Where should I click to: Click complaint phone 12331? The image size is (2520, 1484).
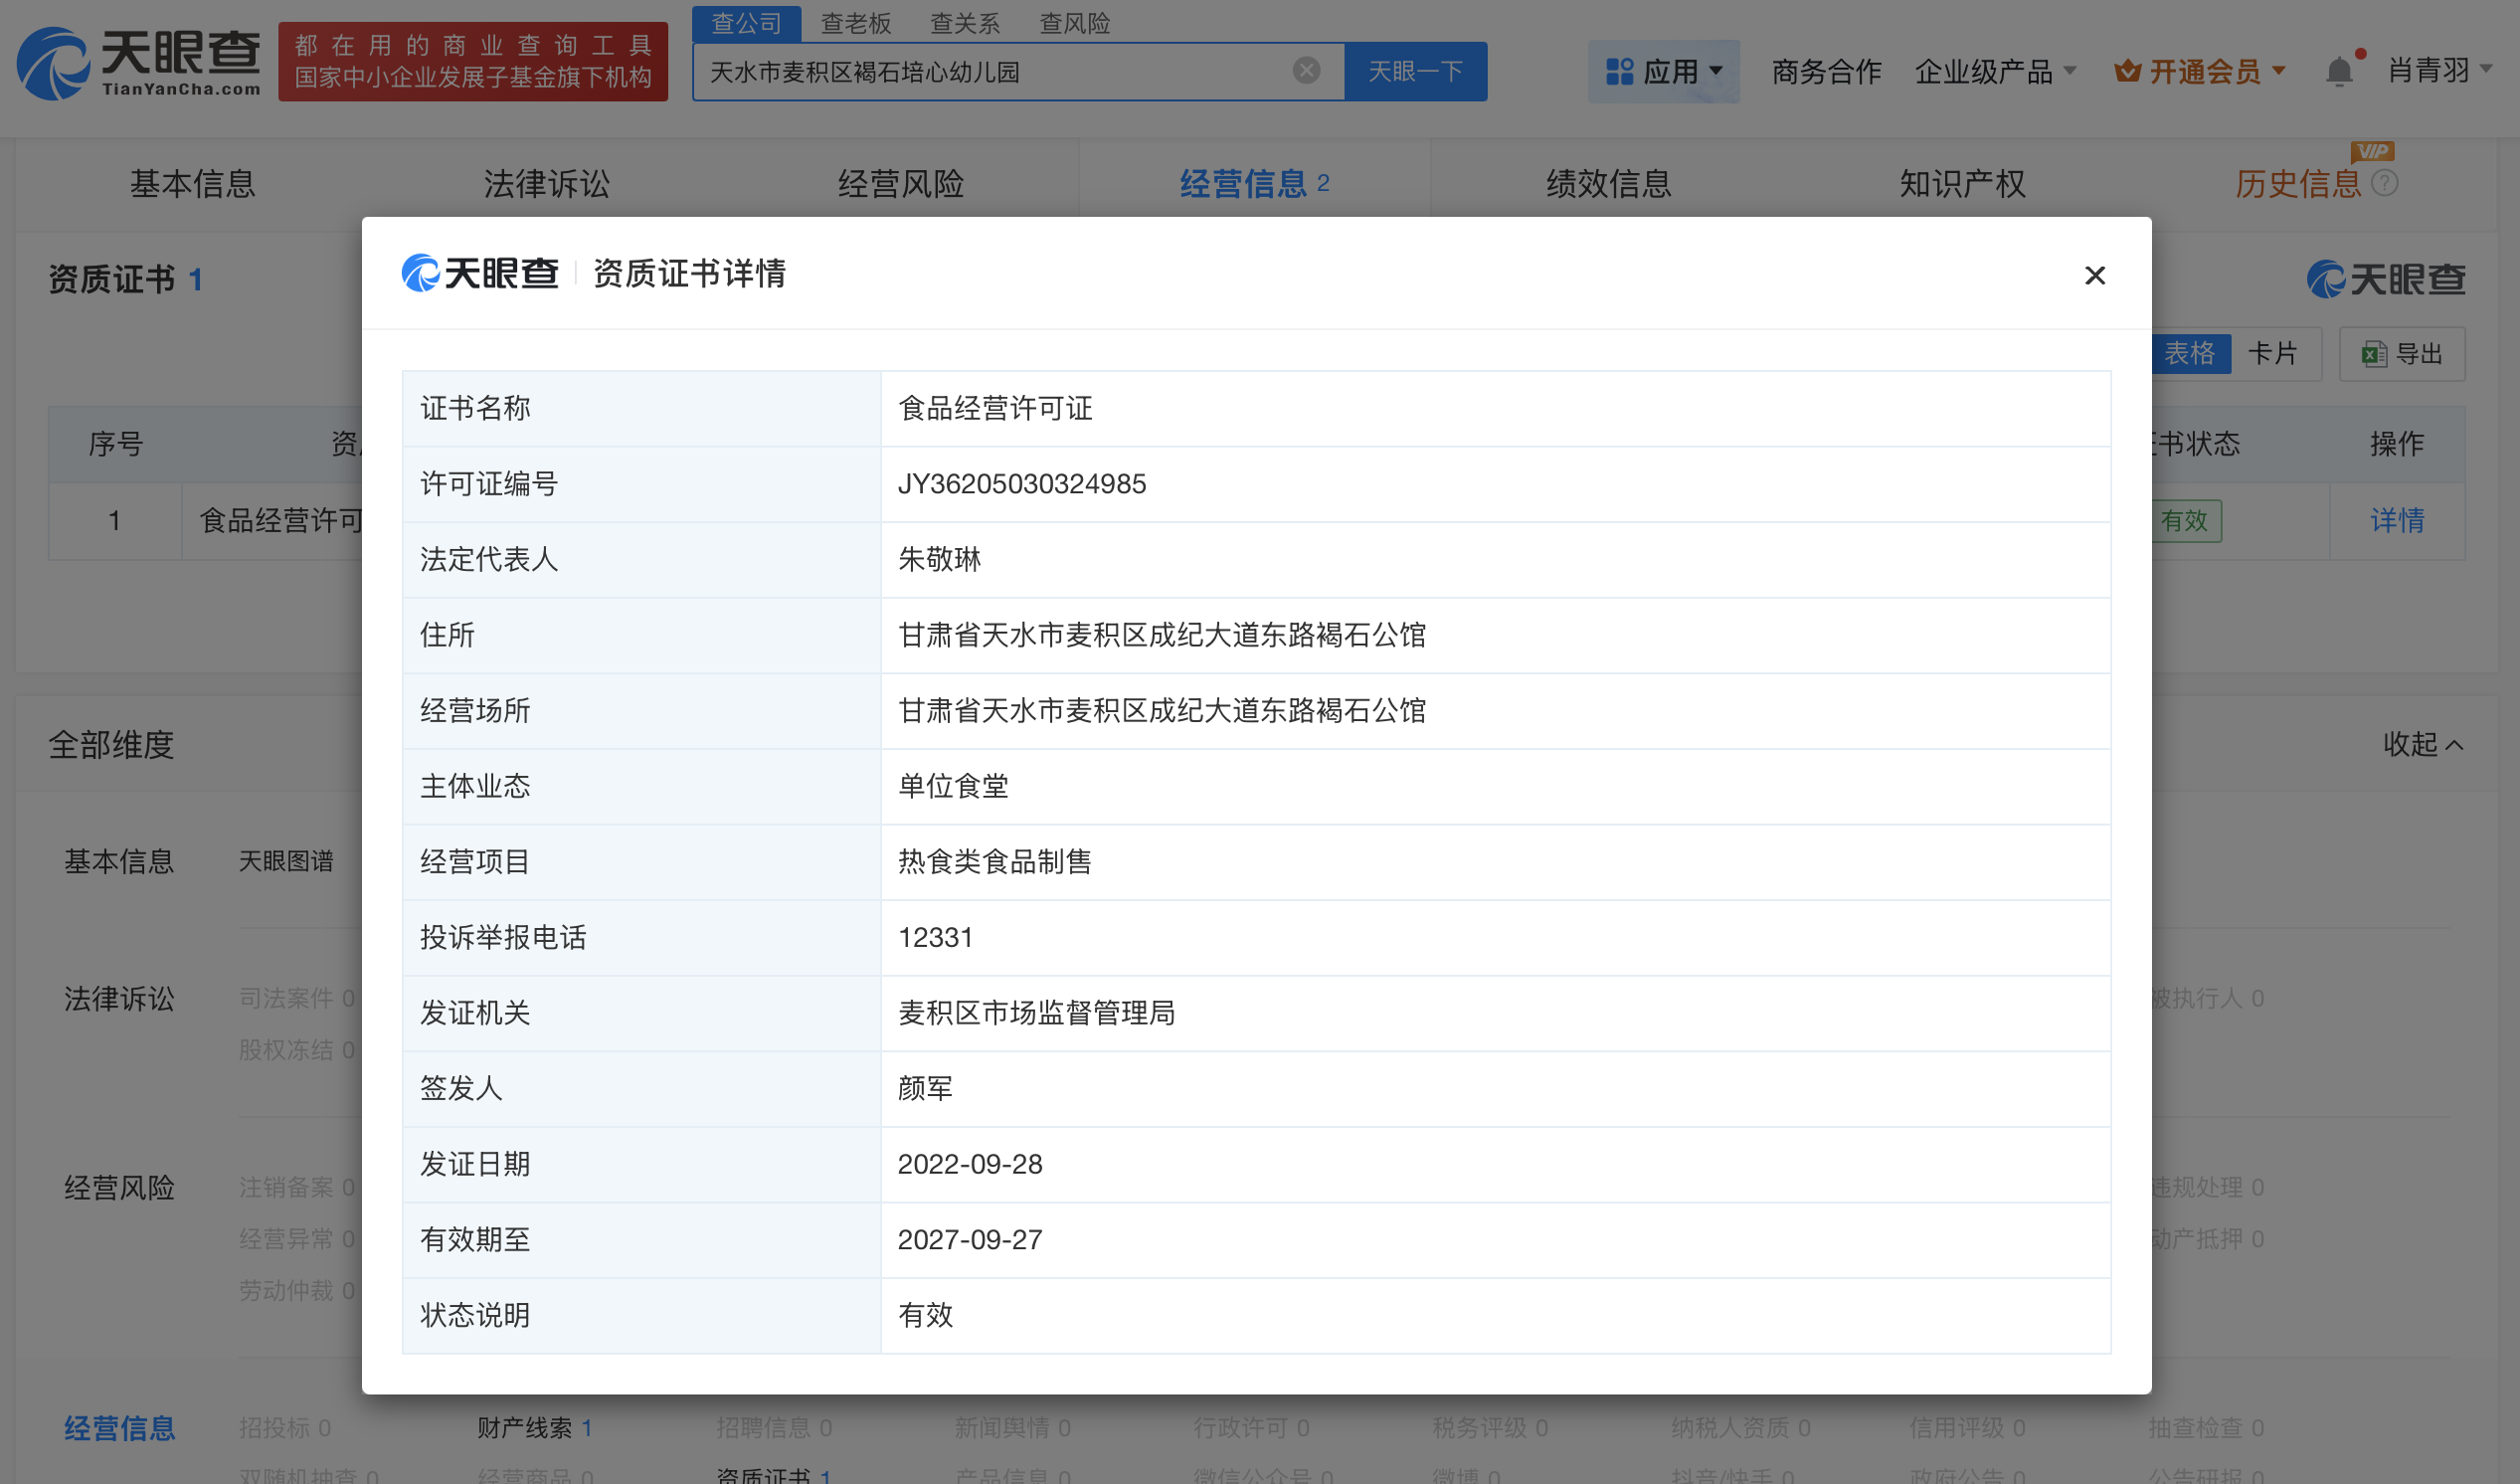934,937
